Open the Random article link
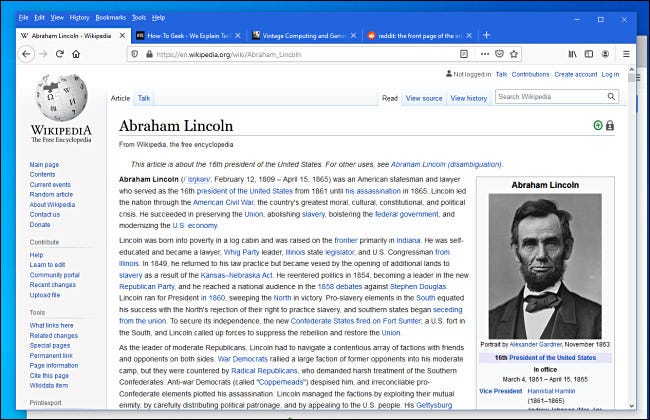The height and width of the screenshot is (420, 650). click(x=51, y=194)
